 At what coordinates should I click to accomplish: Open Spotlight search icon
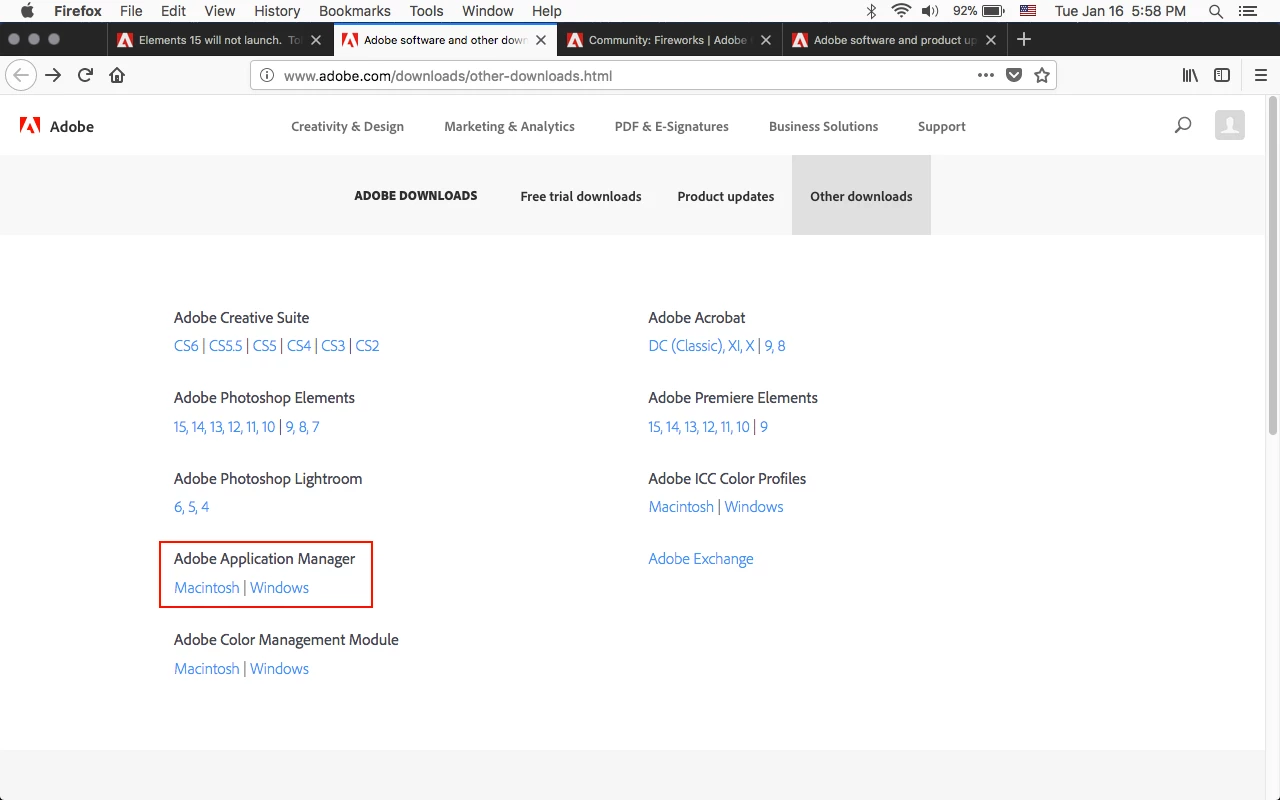coord(1216,11)
